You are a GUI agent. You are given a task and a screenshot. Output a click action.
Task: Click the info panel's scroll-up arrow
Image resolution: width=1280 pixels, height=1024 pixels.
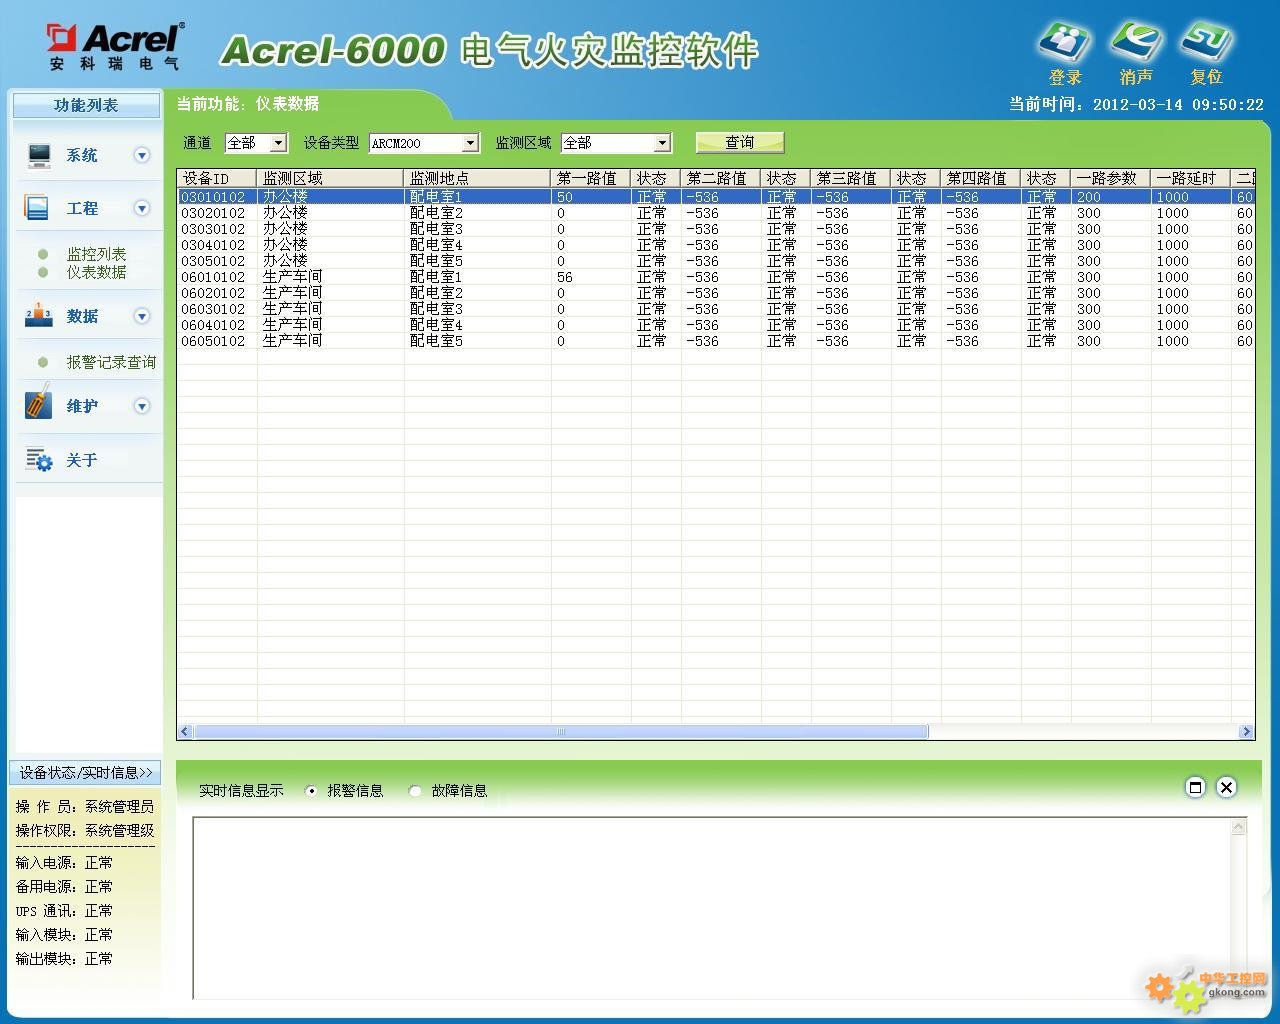click(1239, 827)
